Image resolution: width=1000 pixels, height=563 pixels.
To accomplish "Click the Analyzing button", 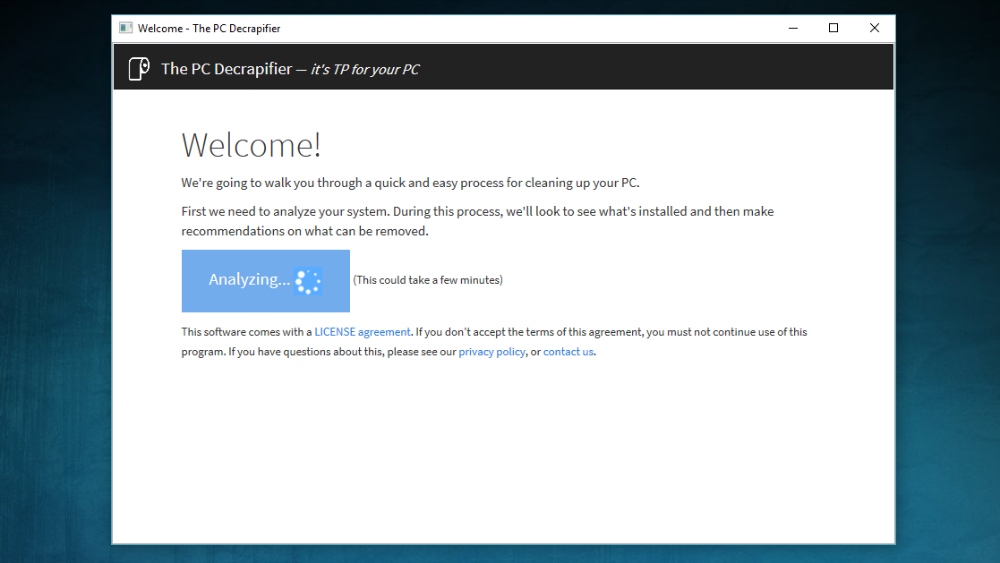I will coord(265,281).
